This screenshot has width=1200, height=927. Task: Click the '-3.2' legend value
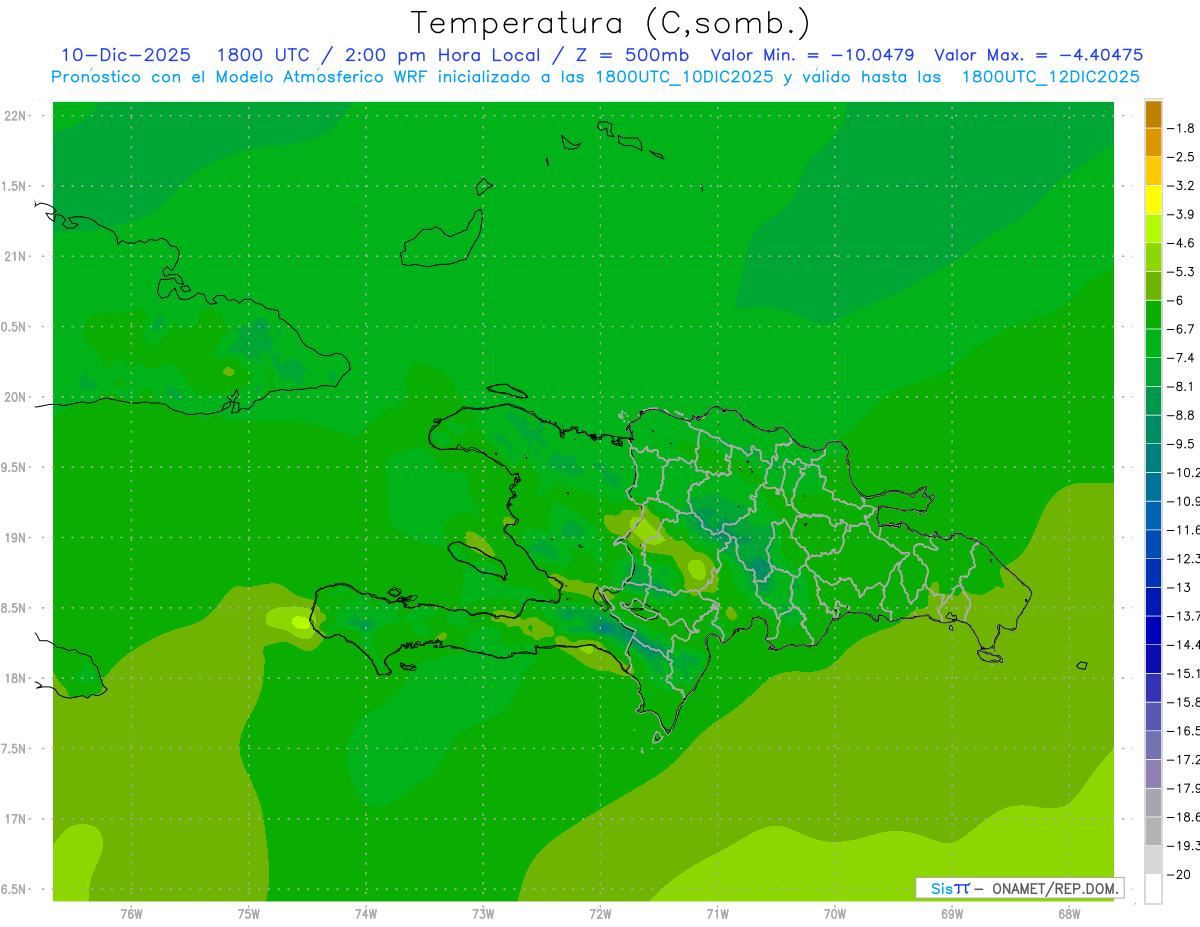tap(1181, 186)
